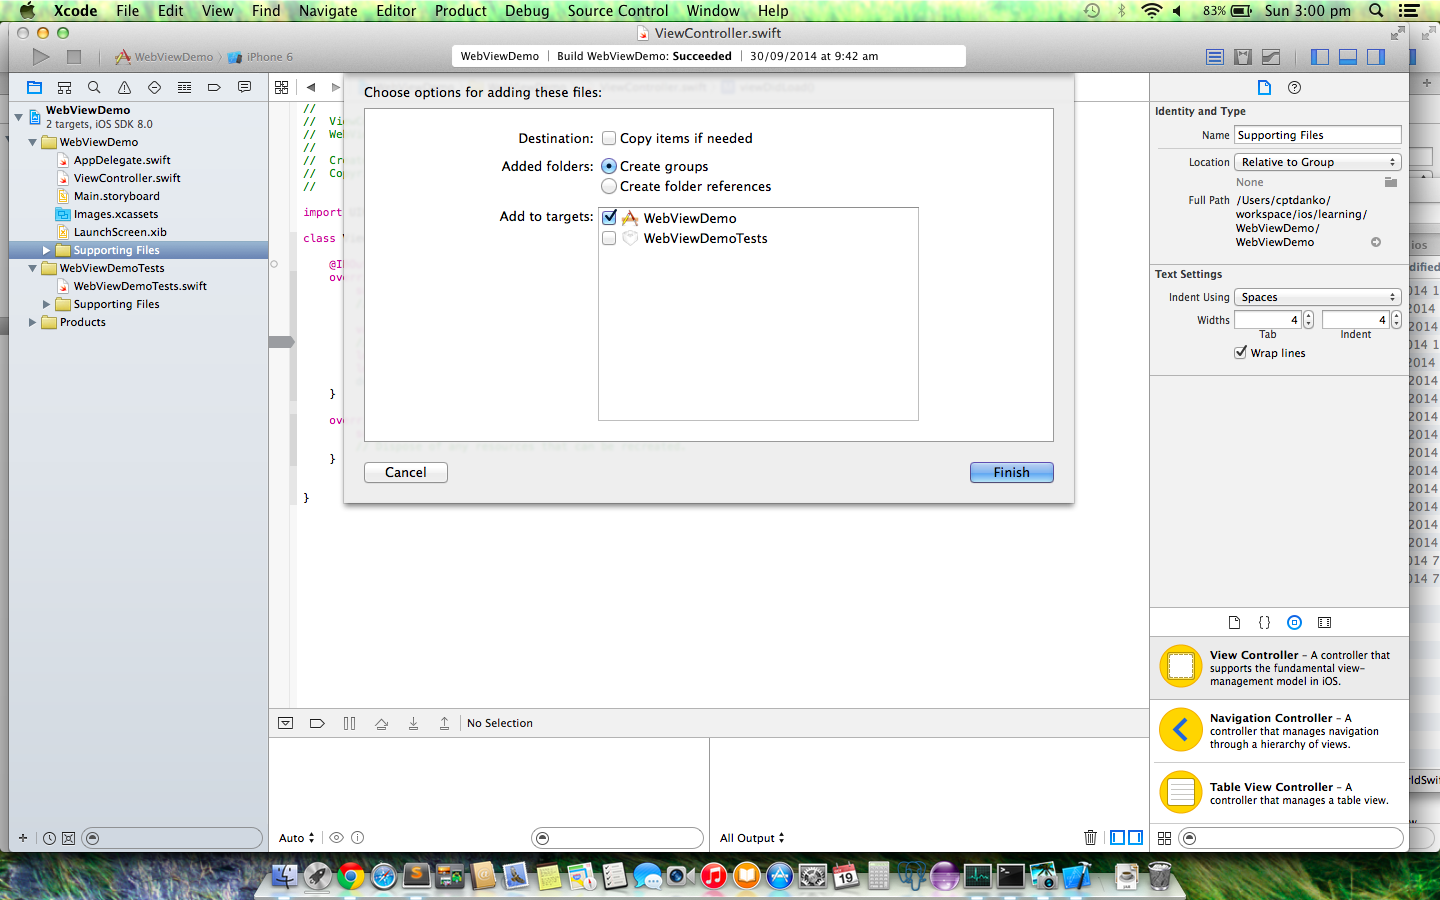Screen dimensions: 1440x900
Task: Open the Source Control menu
Action: (618, 11)
